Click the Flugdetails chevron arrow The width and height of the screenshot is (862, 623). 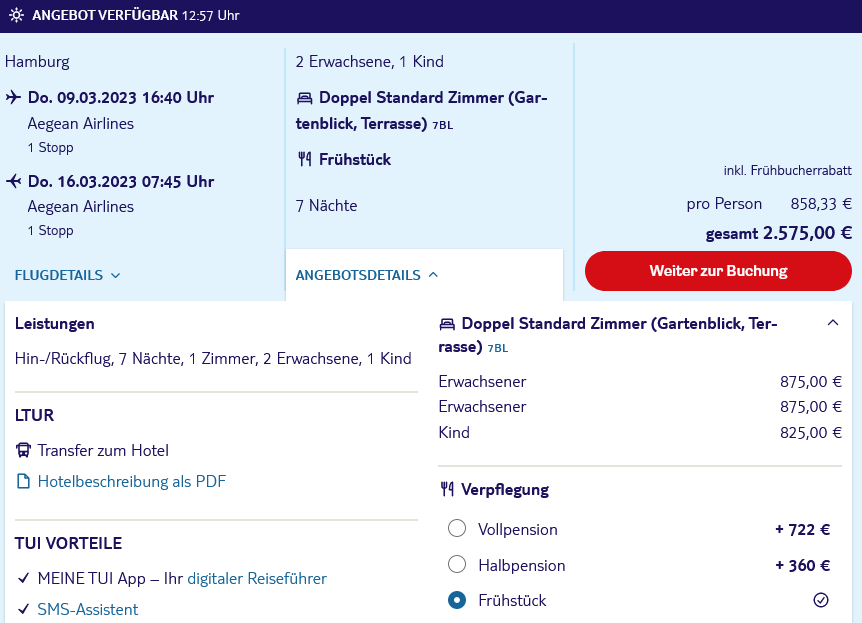115,275
